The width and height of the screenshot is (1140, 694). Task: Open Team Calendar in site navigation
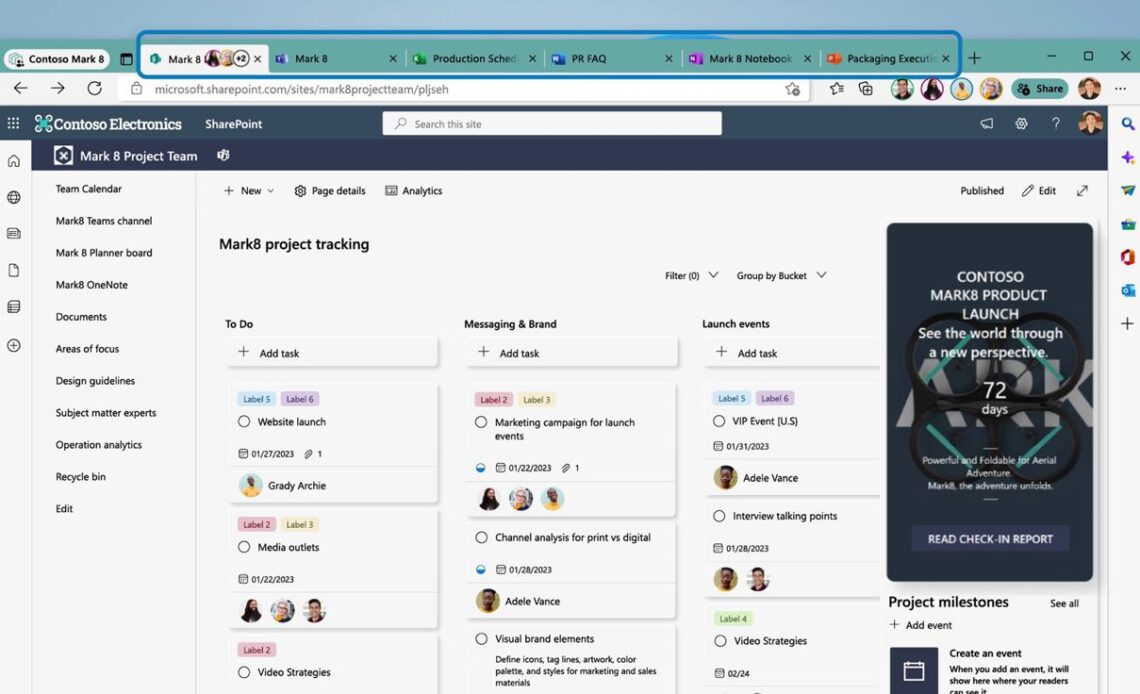click(x=89, y=189)
